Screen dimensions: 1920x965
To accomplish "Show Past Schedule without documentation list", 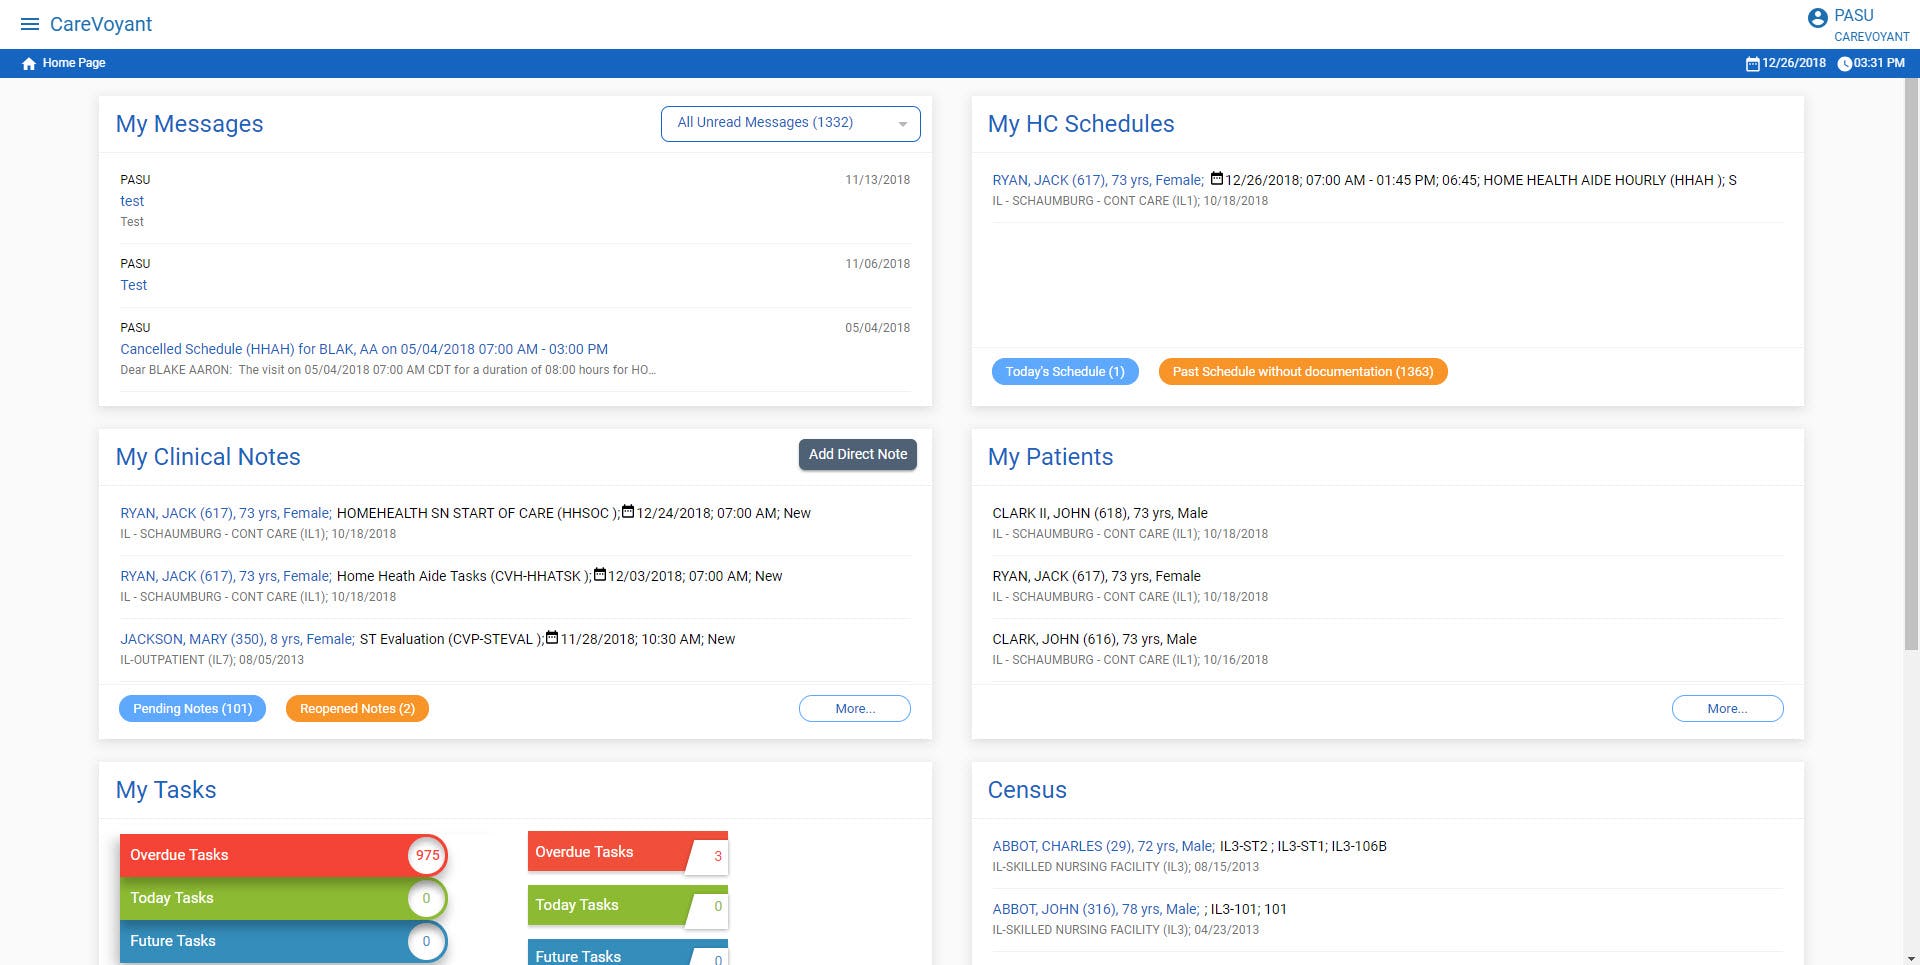I will tap(1302, 372).
